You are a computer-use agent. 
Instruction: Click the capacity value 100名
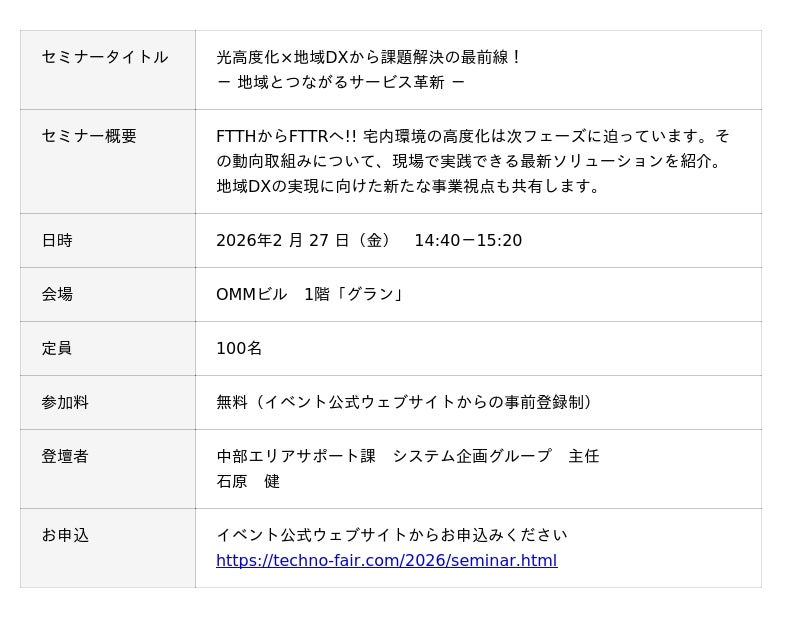pos(239,348)
